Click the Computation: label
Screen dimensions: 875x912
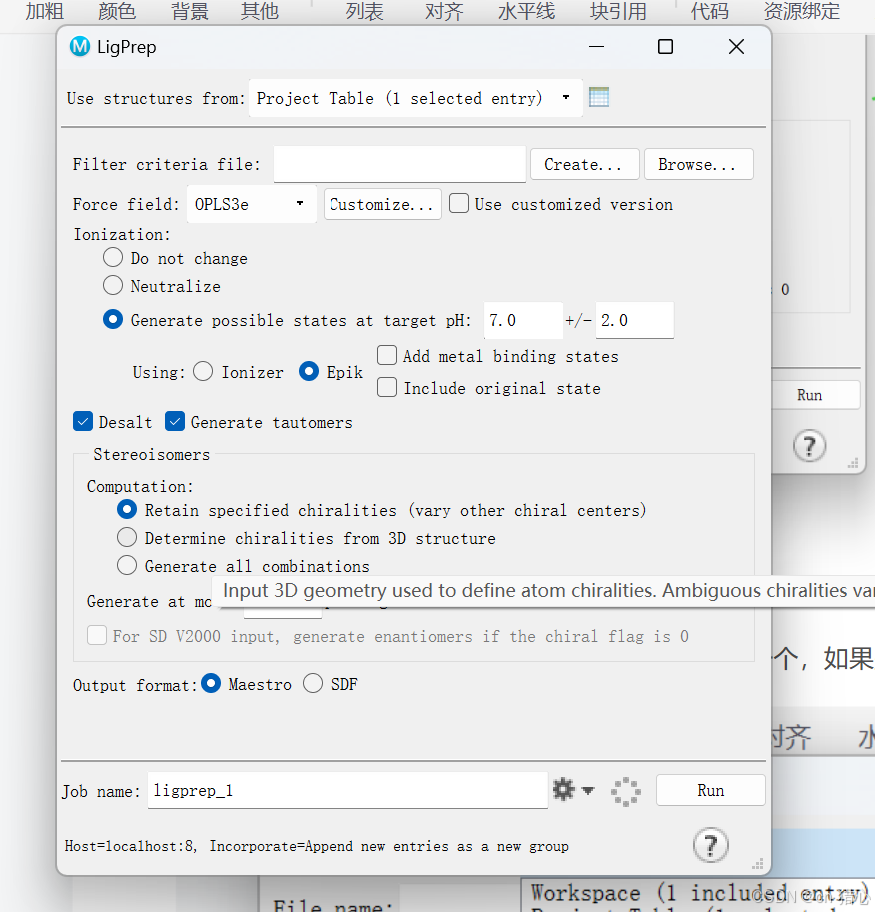pos(140,486)
